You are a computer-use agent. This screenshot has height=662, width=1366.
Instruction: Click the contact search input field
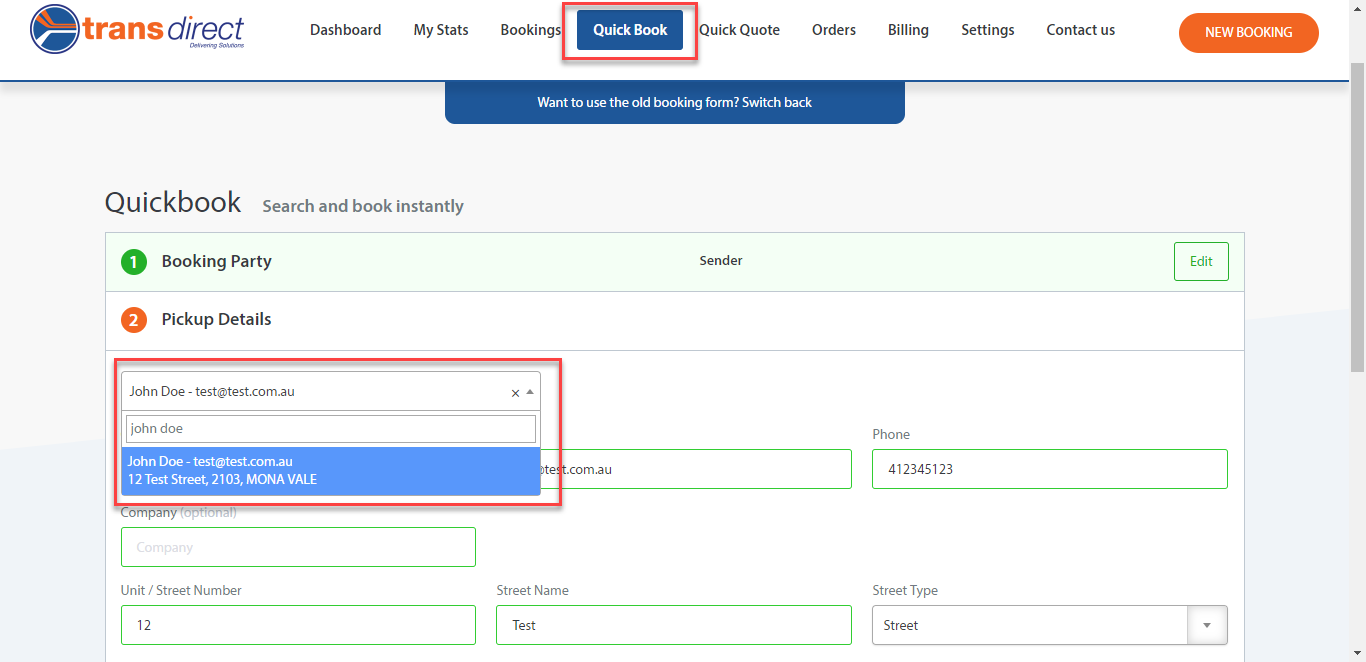[331, 429]
